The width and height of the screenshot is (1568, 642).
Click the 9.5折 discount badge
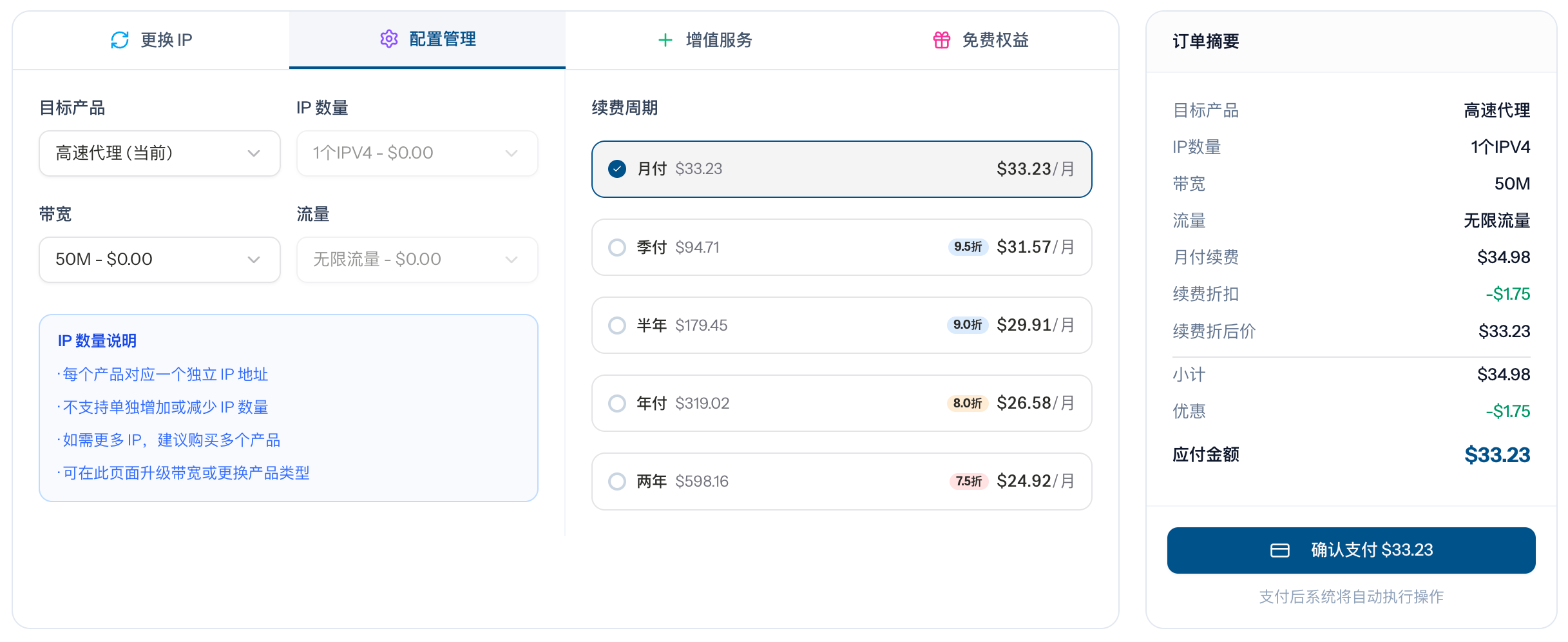pos(968,247)
